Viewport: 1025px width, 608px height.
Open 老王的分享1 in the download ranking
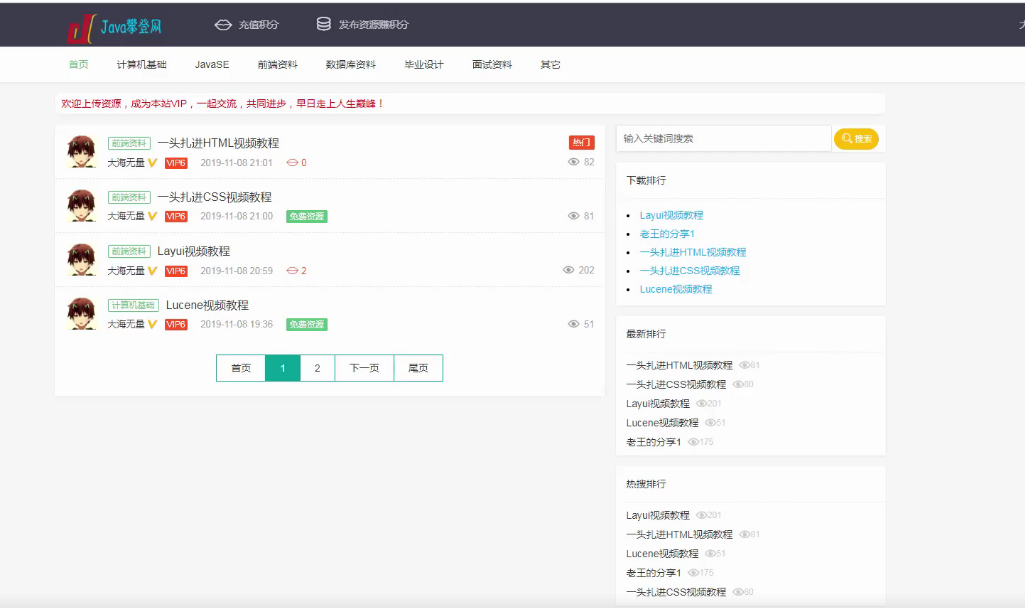(666, 234)
